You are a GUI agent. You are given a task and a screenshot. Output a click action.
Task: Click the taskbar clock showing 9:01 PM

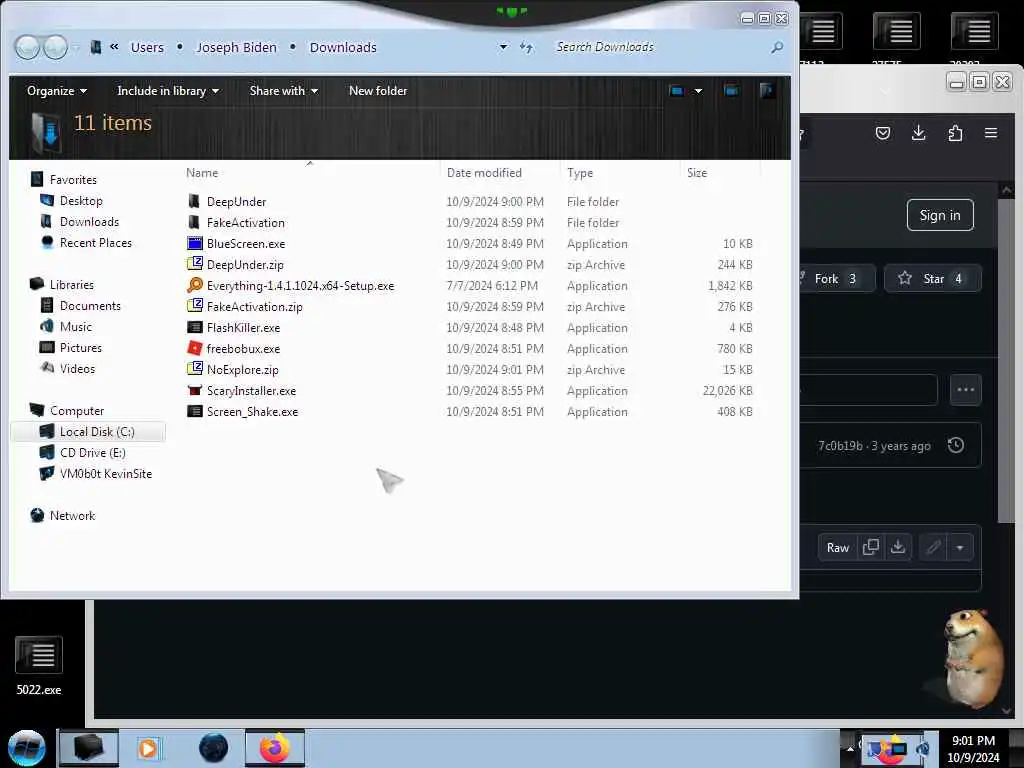[973, 748]
